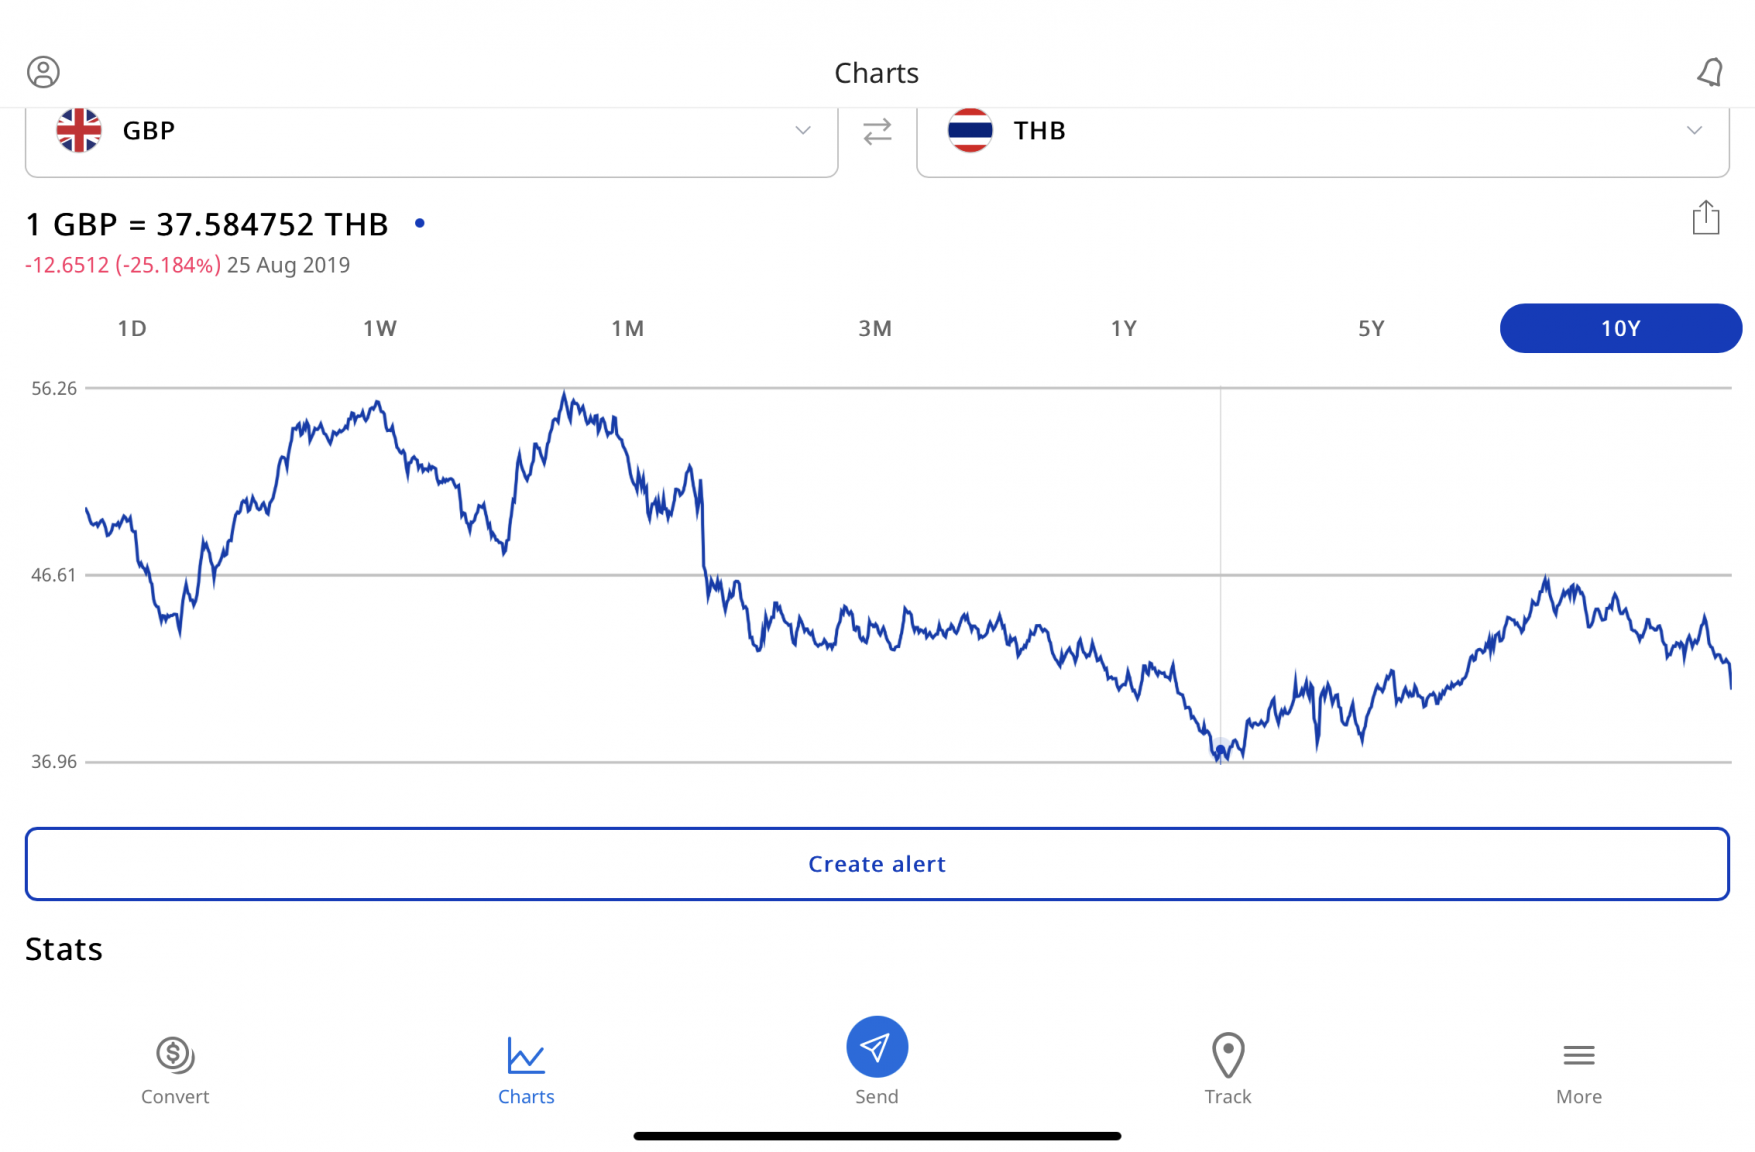
Task: Swap GBP and THB currencies
Action: pos(877,131)
